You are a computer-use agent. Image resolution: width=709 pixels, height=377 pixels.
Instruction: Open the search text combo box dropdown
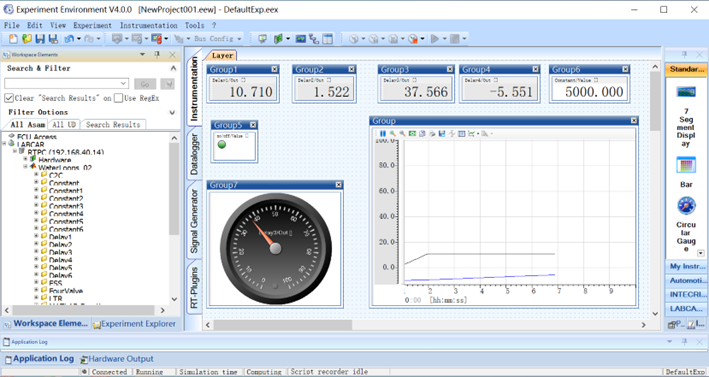123,84
